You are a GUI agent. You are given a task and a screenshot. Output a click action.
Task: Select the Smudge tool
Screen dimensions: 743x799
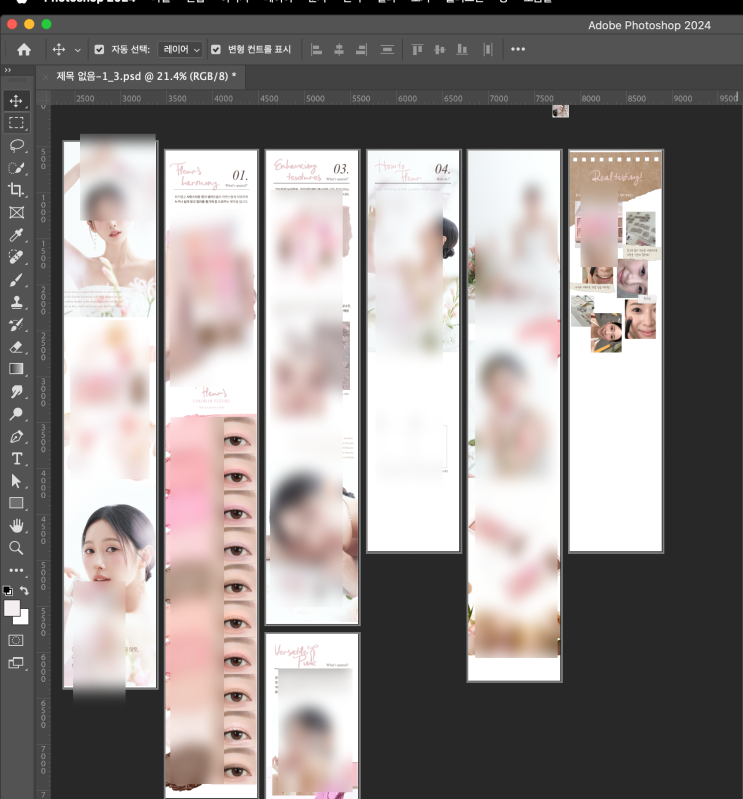pyautogui.click(x=16, y=391)
